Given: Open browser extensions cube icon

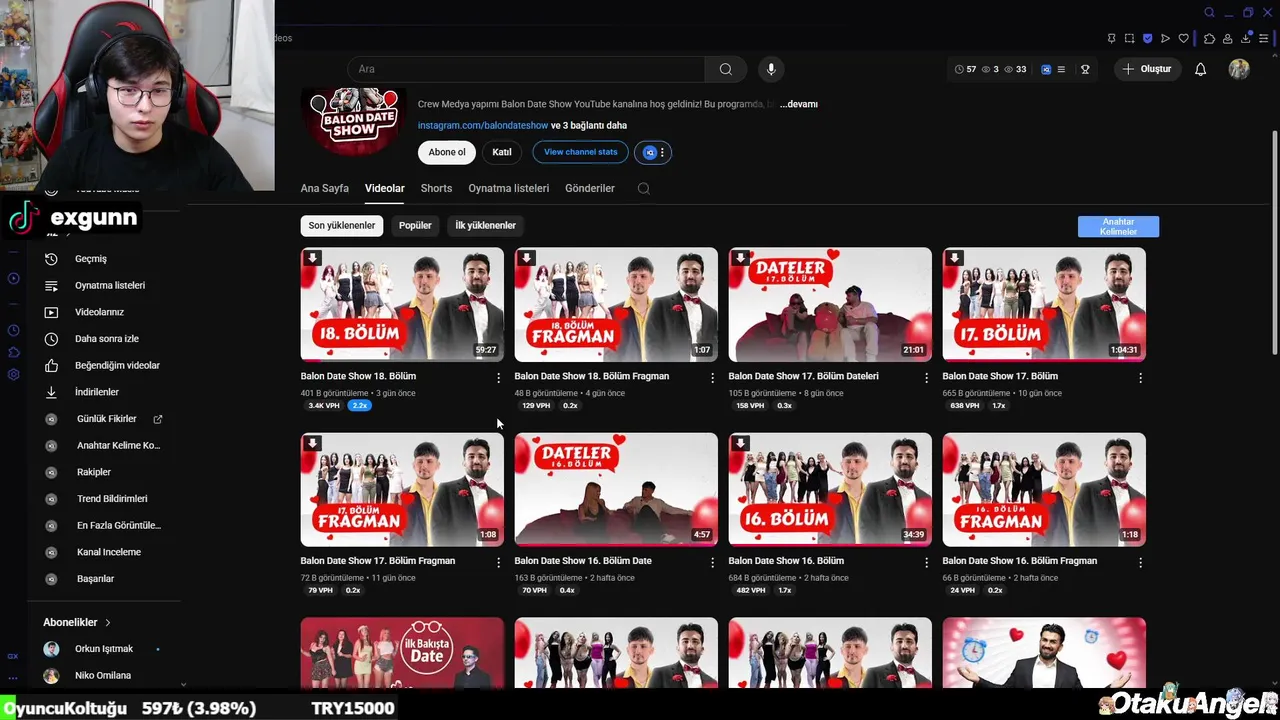Looking at the screenshot, I should pos(1209,38).
